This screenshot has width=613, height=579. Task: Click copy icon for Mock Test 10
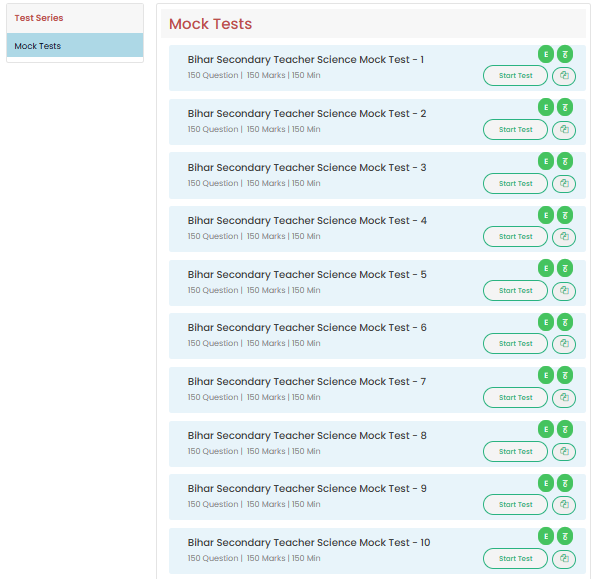coord(564,558)
